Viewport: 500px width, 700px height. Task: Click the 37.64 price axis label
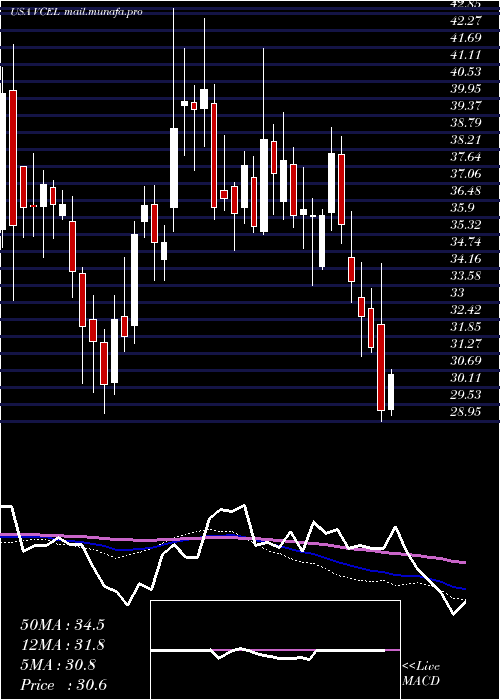coord(466,157)
